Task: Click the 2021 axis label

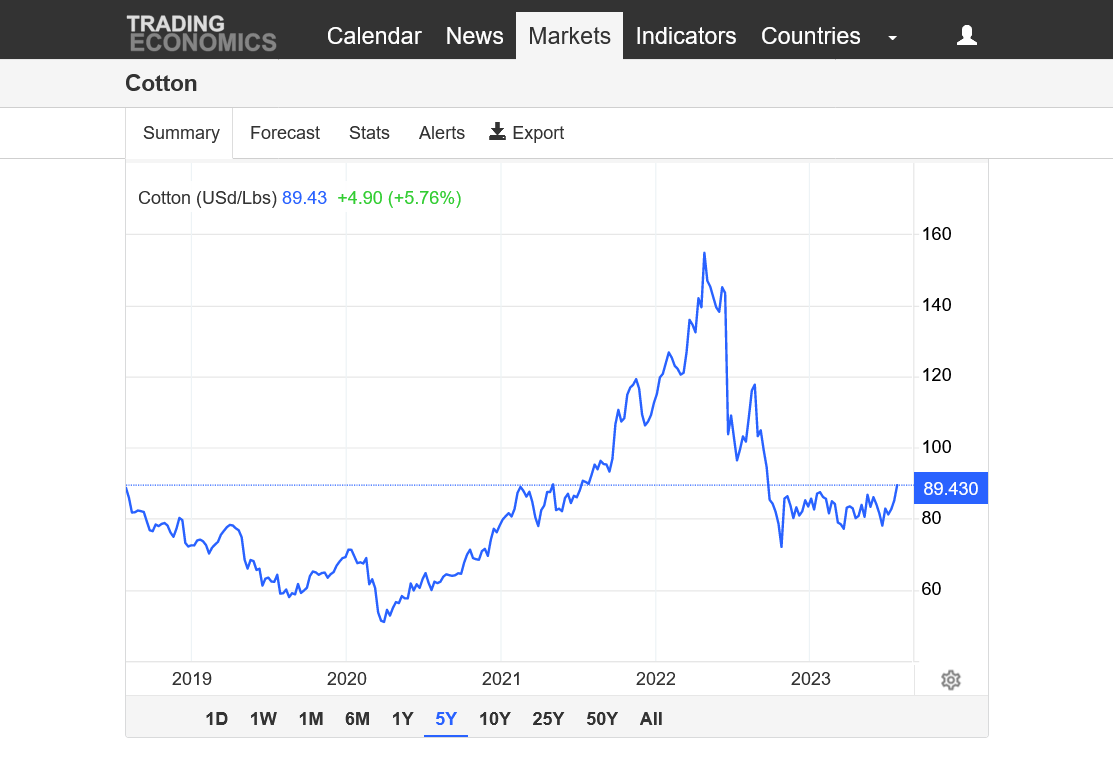Action: click(x=501, y=679)
